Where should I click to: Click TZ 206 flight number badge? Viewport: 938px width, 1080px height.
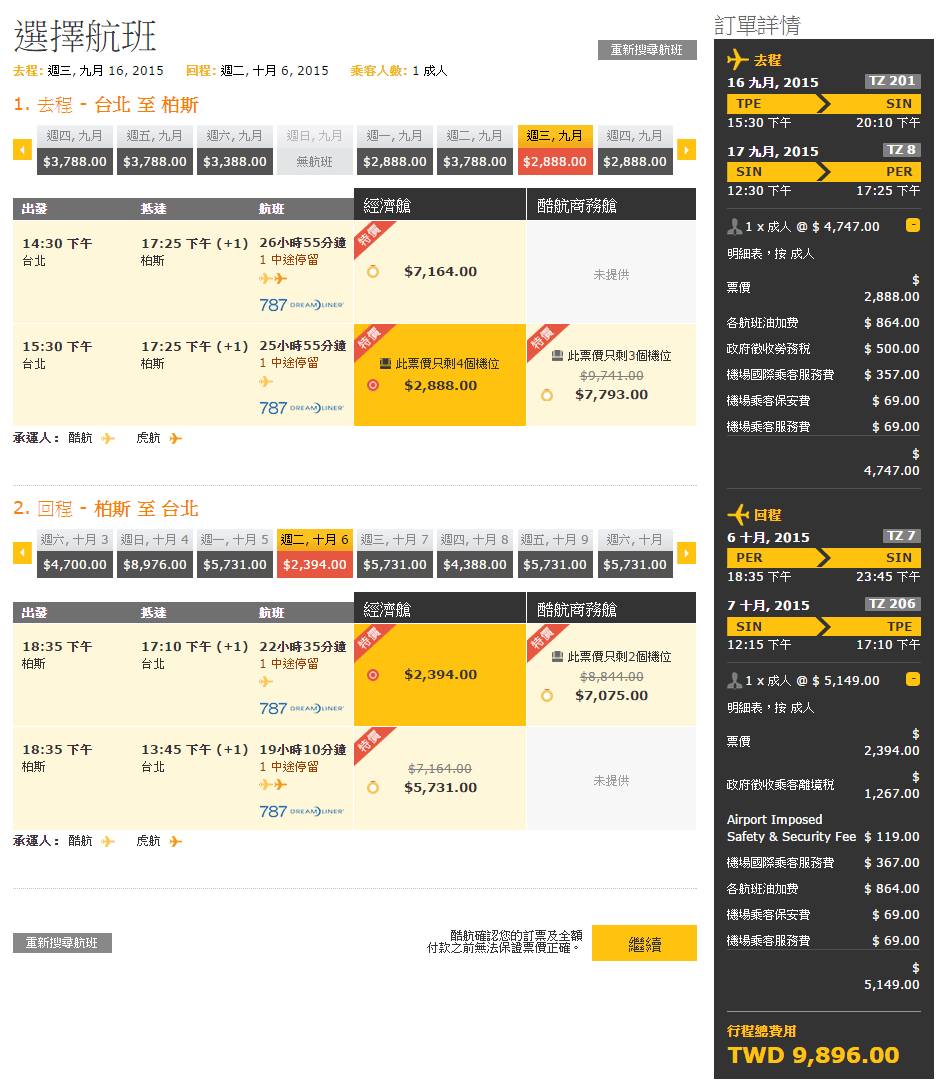(x=893, y=603)
